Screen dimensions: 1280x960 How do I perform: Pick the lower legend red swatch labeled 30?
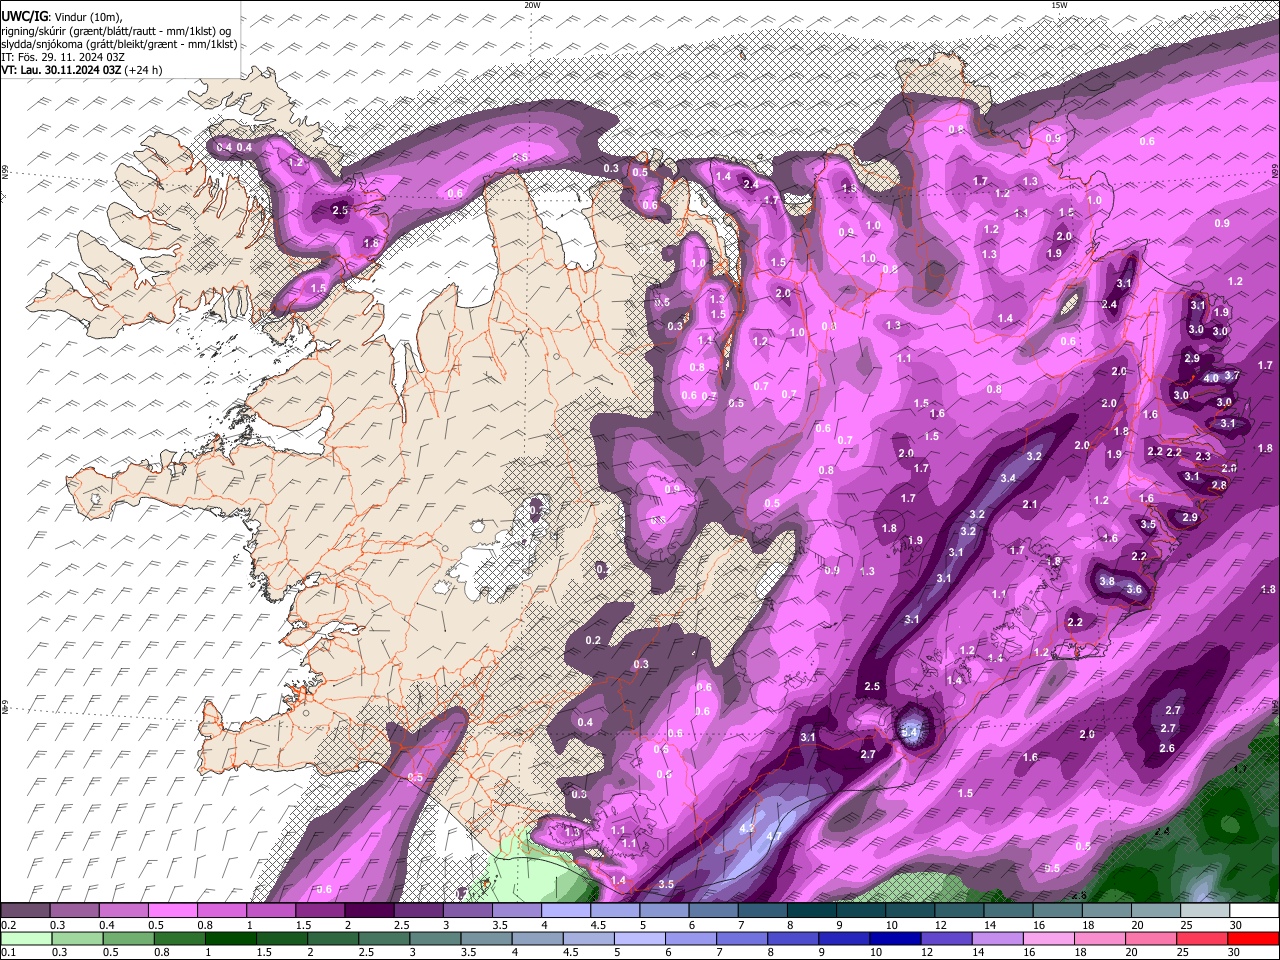(1254, 939)
